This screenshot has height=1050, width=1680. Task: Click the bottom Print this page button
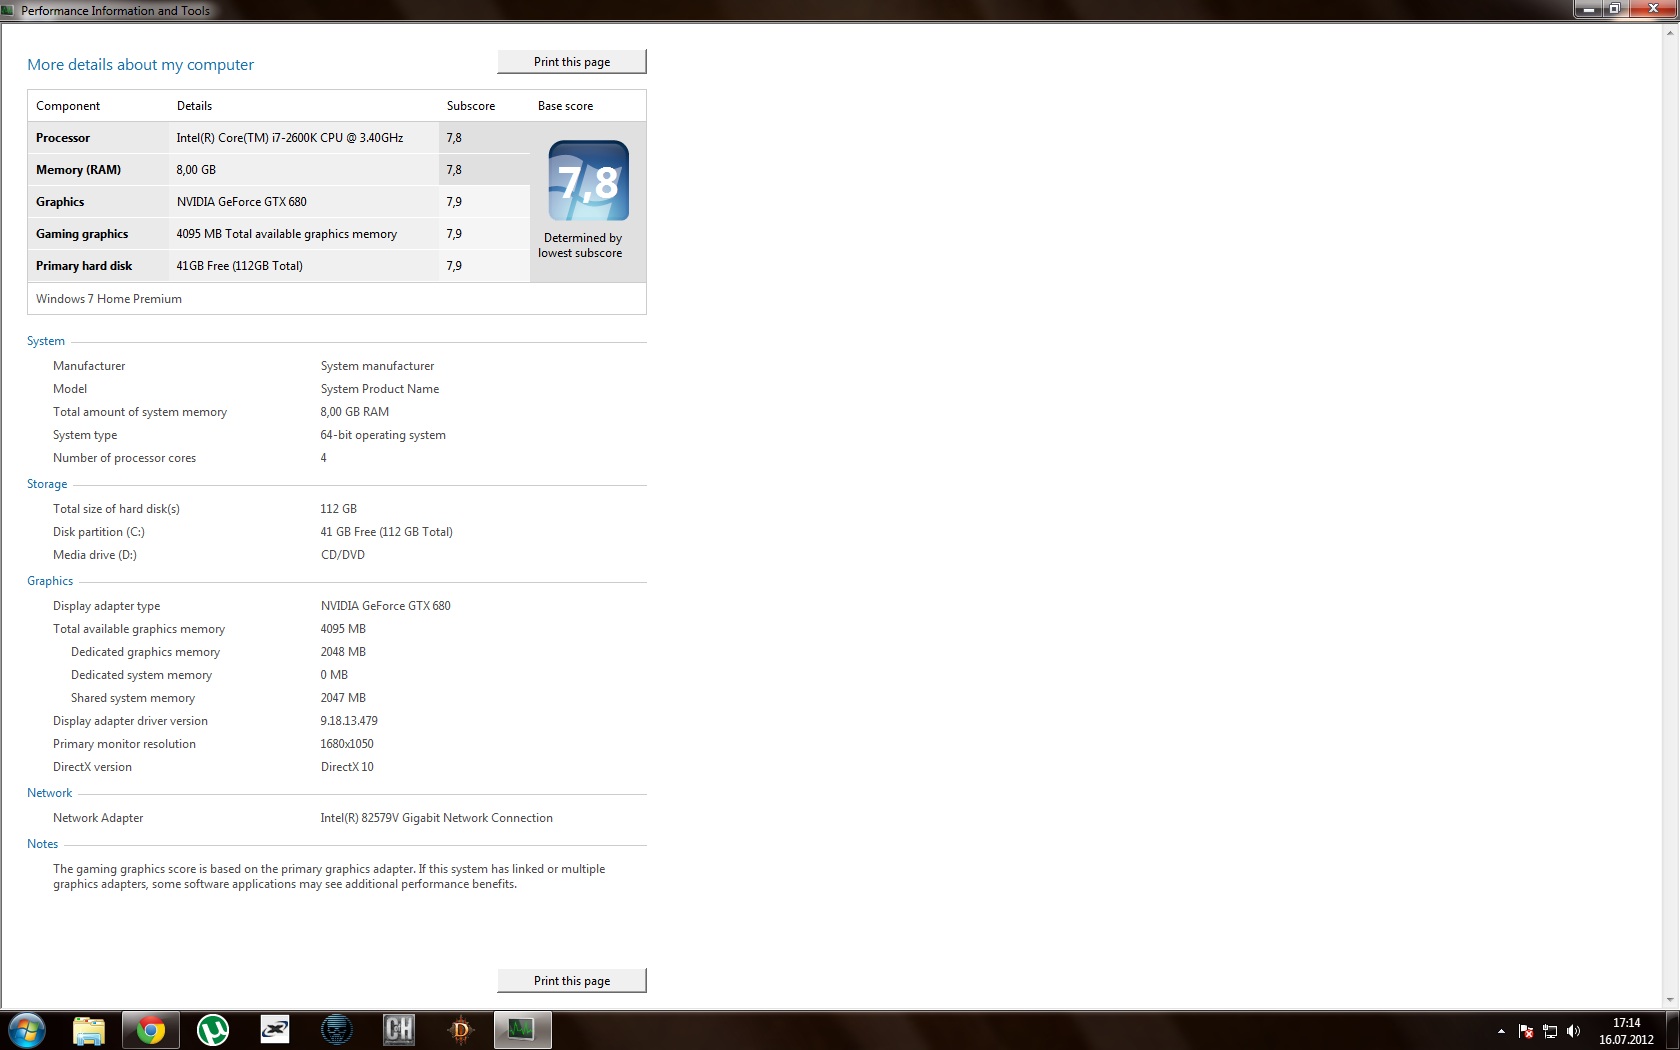572,981
